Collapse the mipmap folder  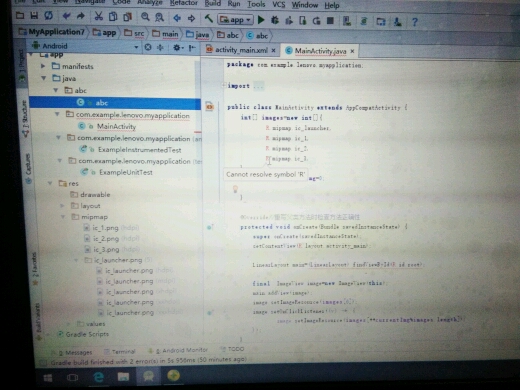pyautogui.click(x=63, y=217)
